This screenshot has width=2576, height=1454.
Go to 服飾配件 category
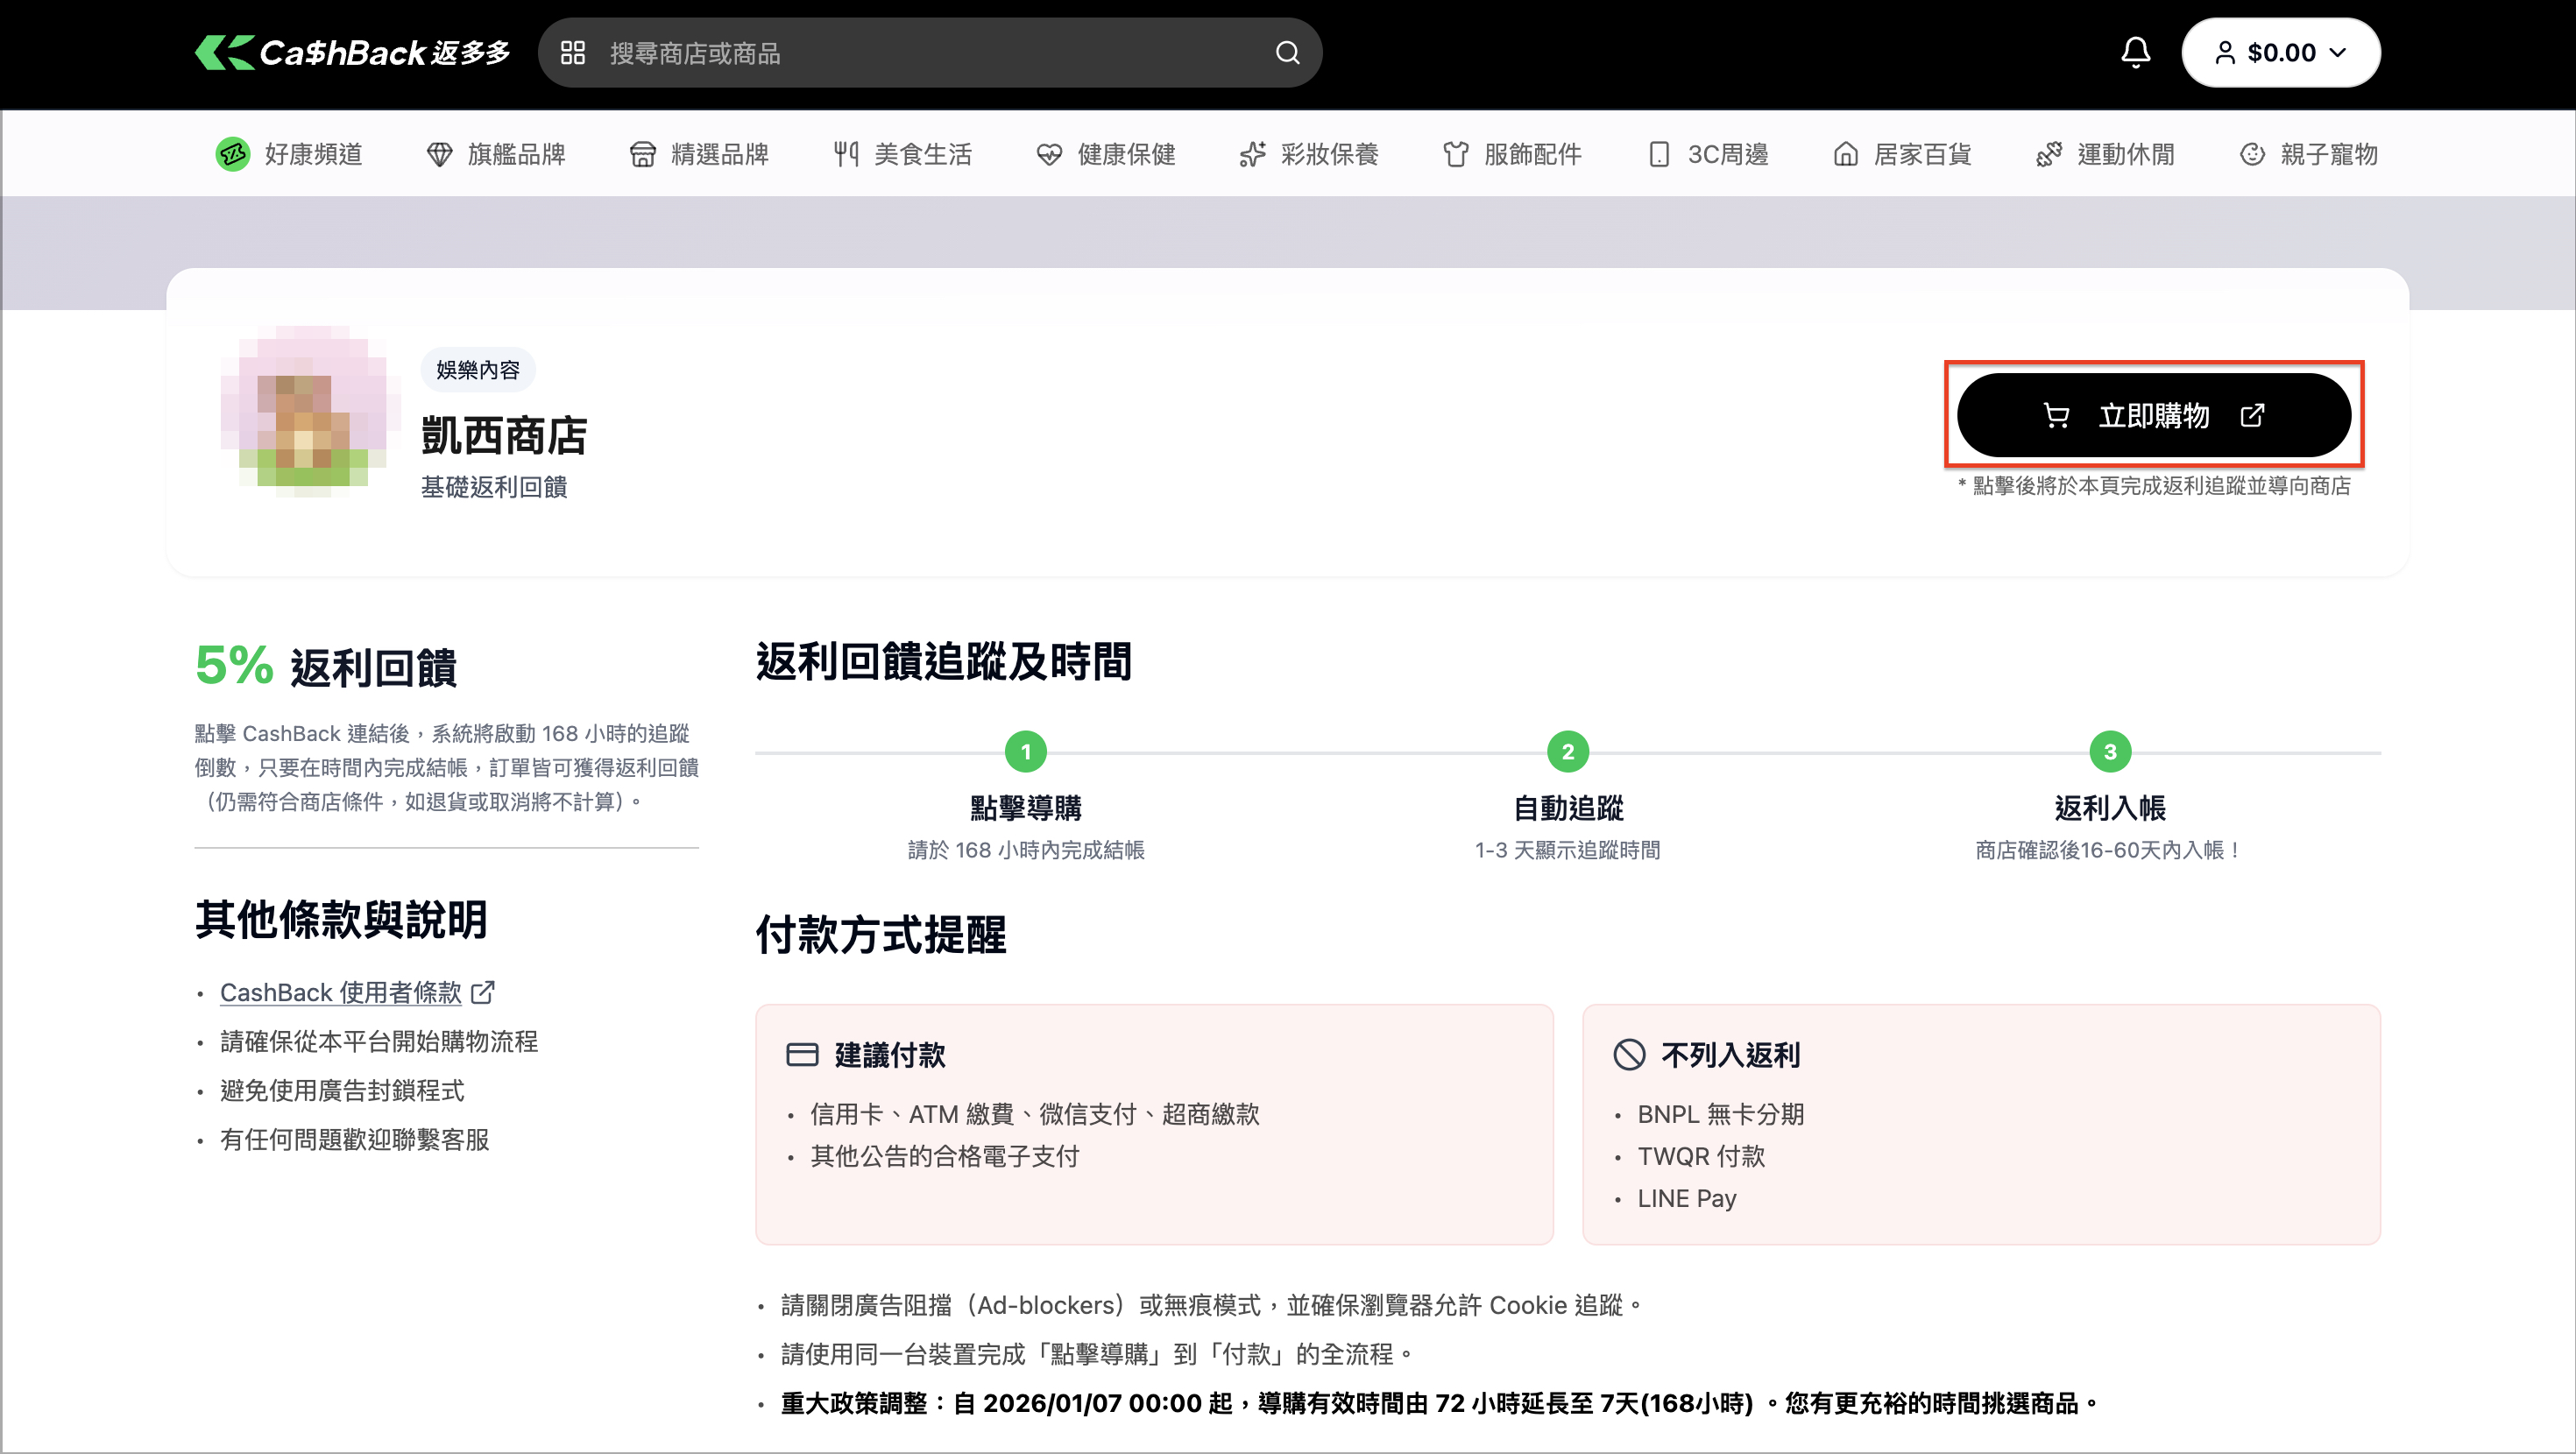coord(1512,154)
